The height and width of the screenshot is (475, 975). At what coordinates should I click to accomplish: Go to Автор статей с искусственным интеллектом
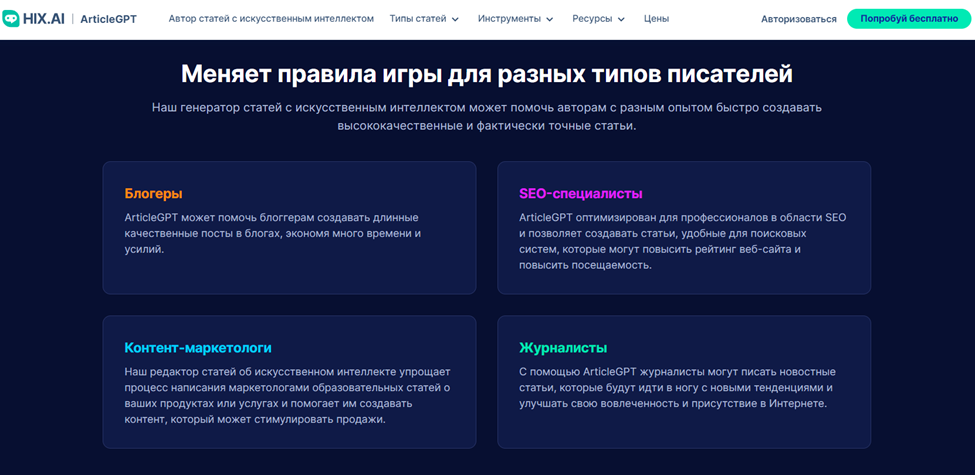[x=271, y=19]
